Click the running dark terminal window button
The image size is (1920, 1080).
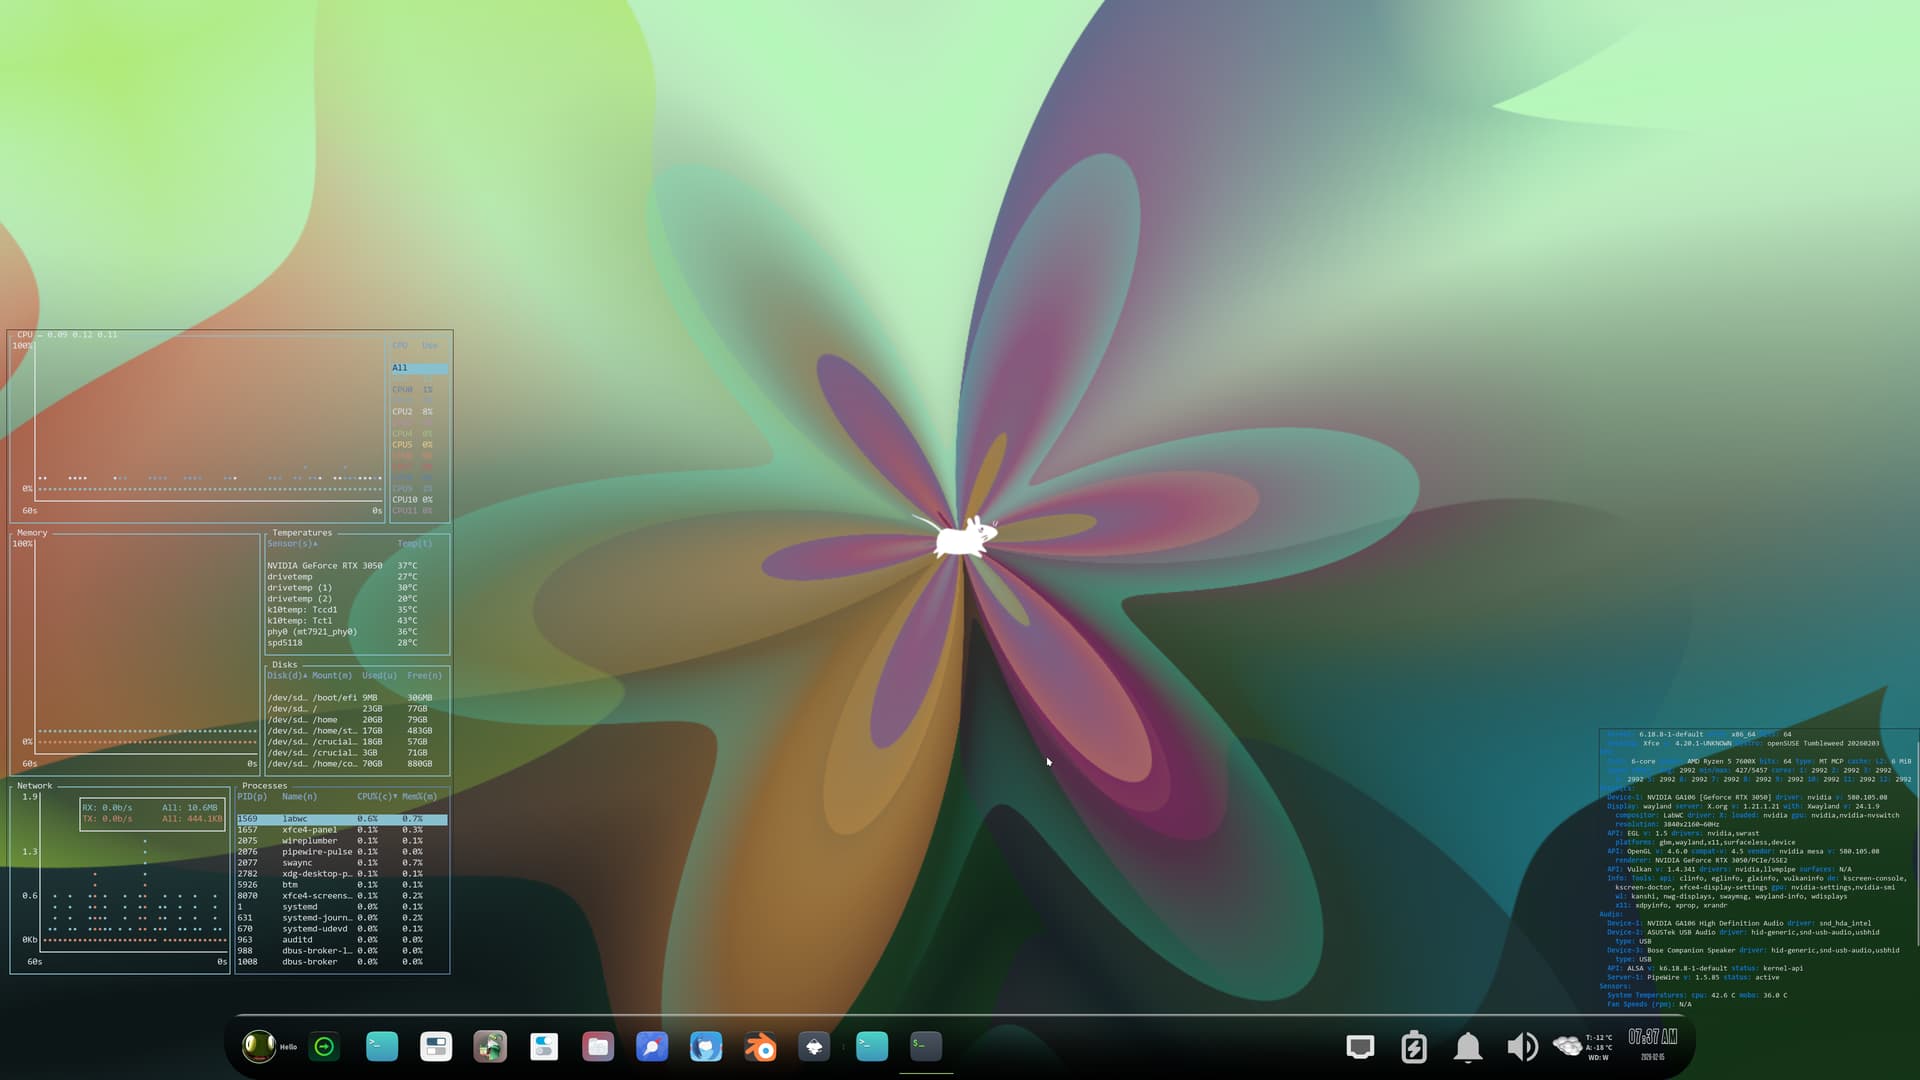click(926, 1047)
